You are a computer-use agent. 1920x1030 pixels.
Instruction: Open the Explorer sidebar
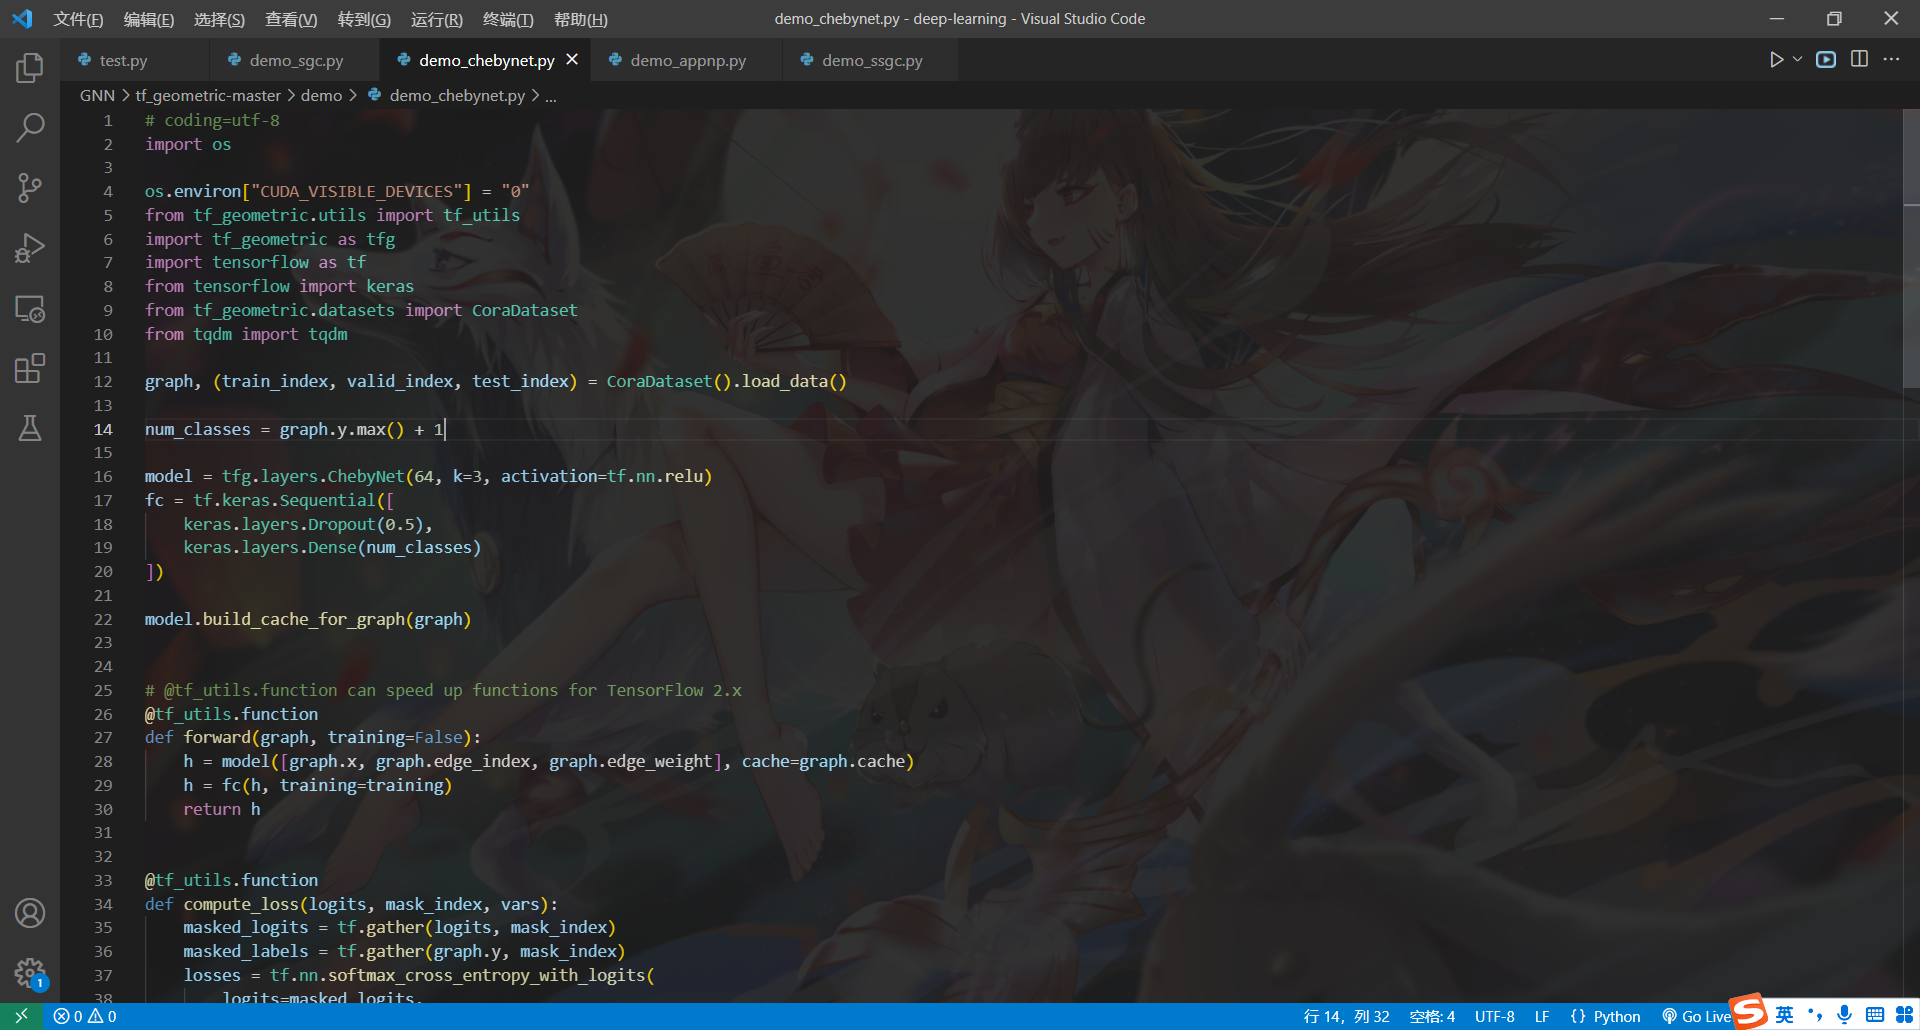coord(29,68)
